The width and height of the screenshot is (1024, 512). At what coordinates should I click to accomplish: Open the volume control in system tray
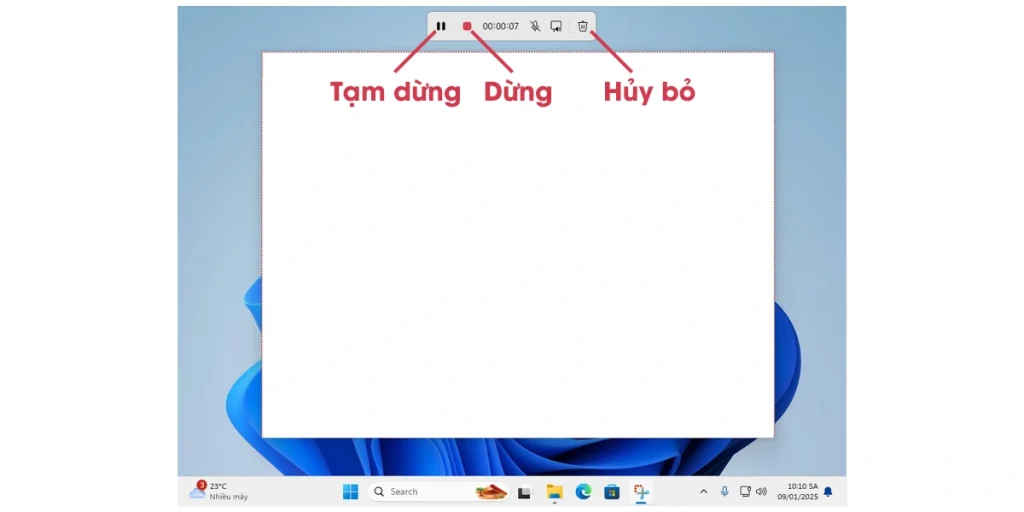pos(761,492)
